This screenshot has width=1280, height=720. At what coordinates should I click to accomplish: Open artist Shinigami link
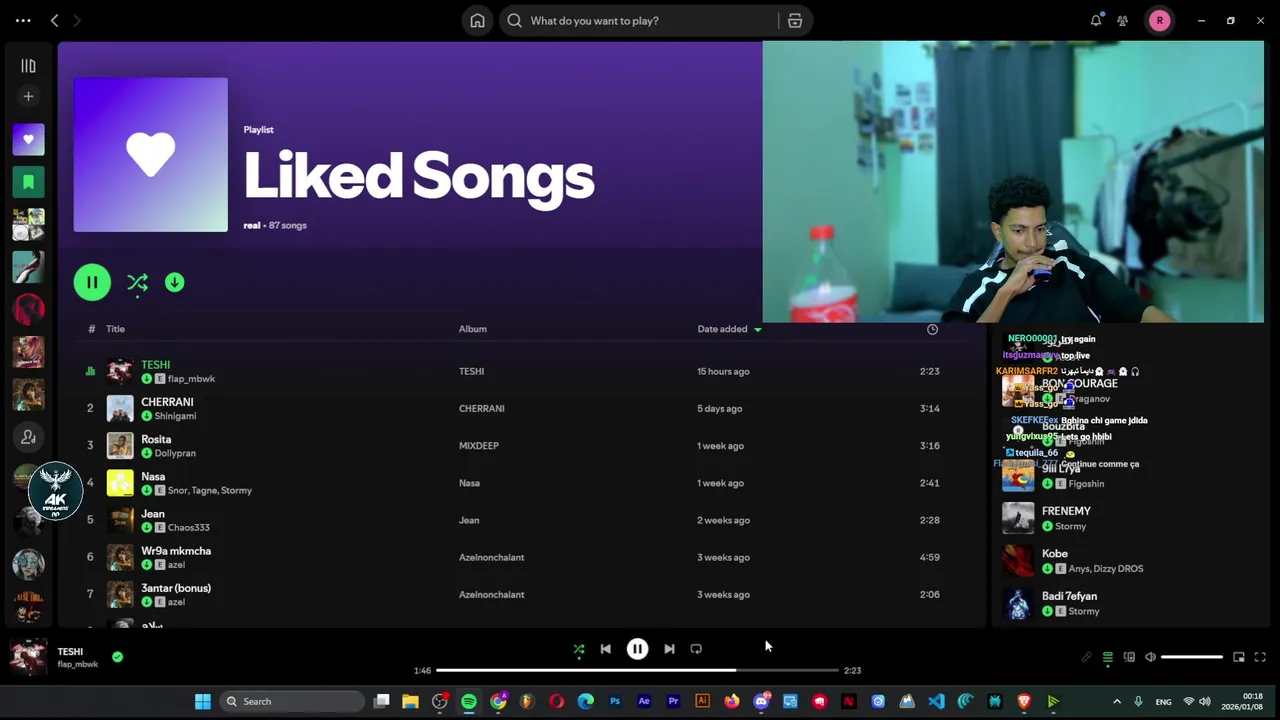click(x=175, y=416)
